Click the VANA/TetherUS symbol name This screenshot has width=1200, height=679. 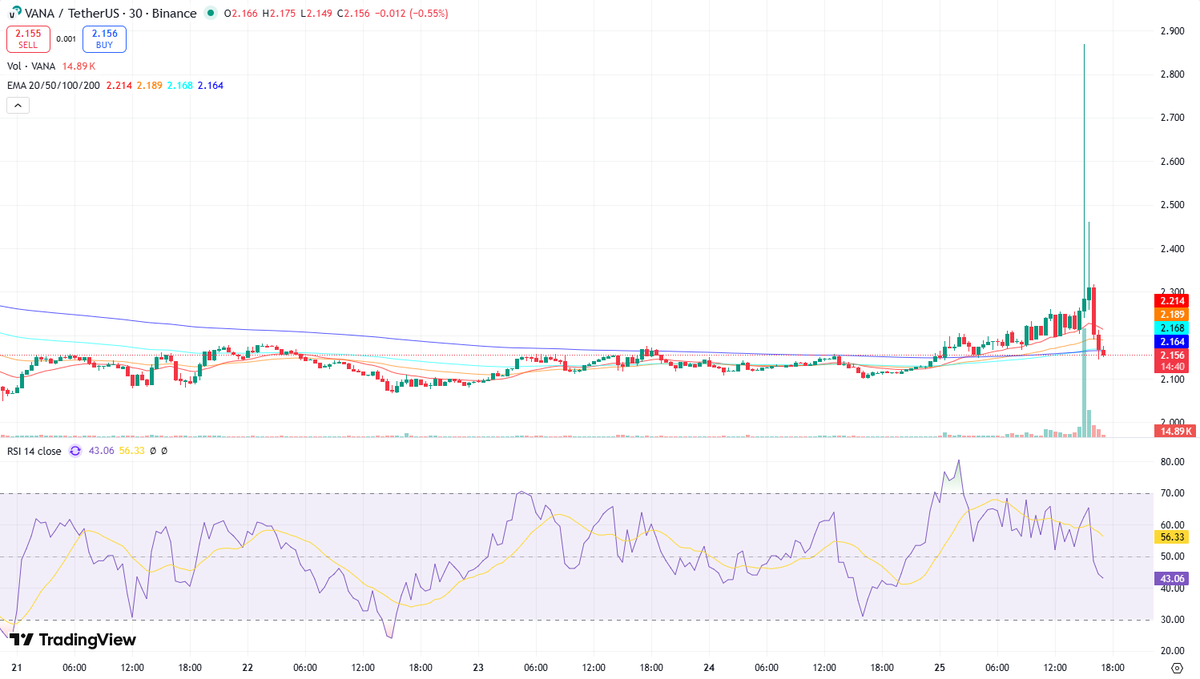point(74,14)
